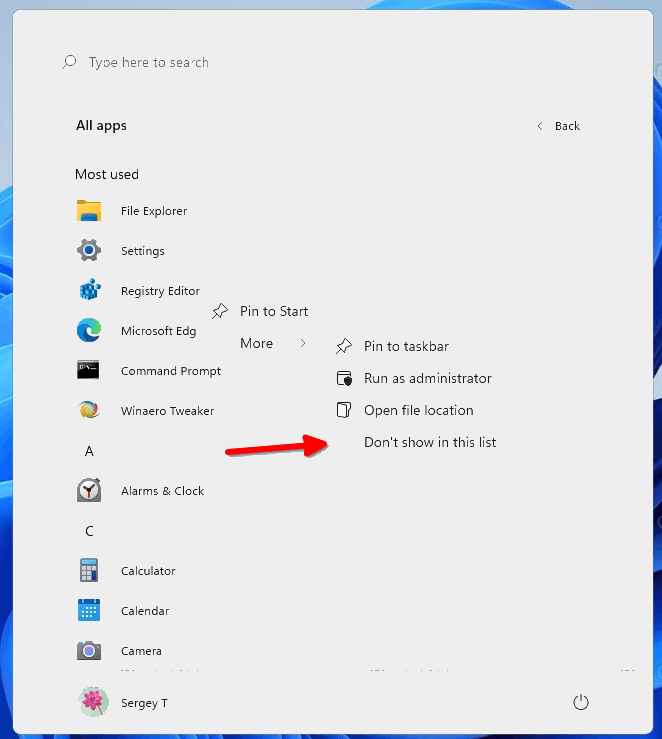Select Run as administrator
662x739 pixels.
coord(427,378)
